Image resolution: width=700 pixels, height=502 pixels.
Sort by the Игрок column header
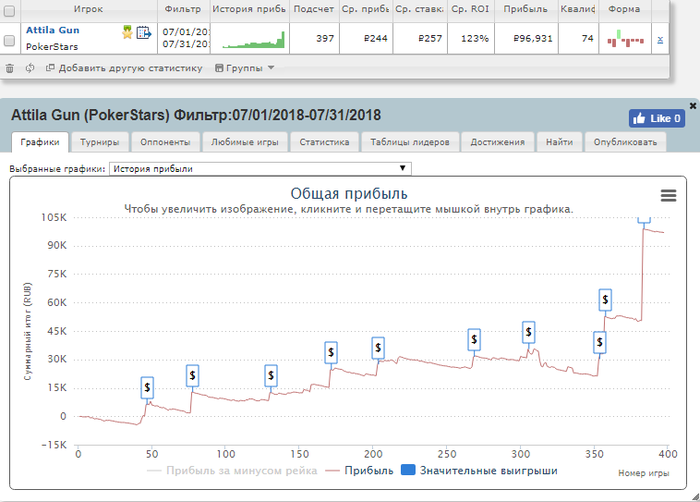(88, 9)
